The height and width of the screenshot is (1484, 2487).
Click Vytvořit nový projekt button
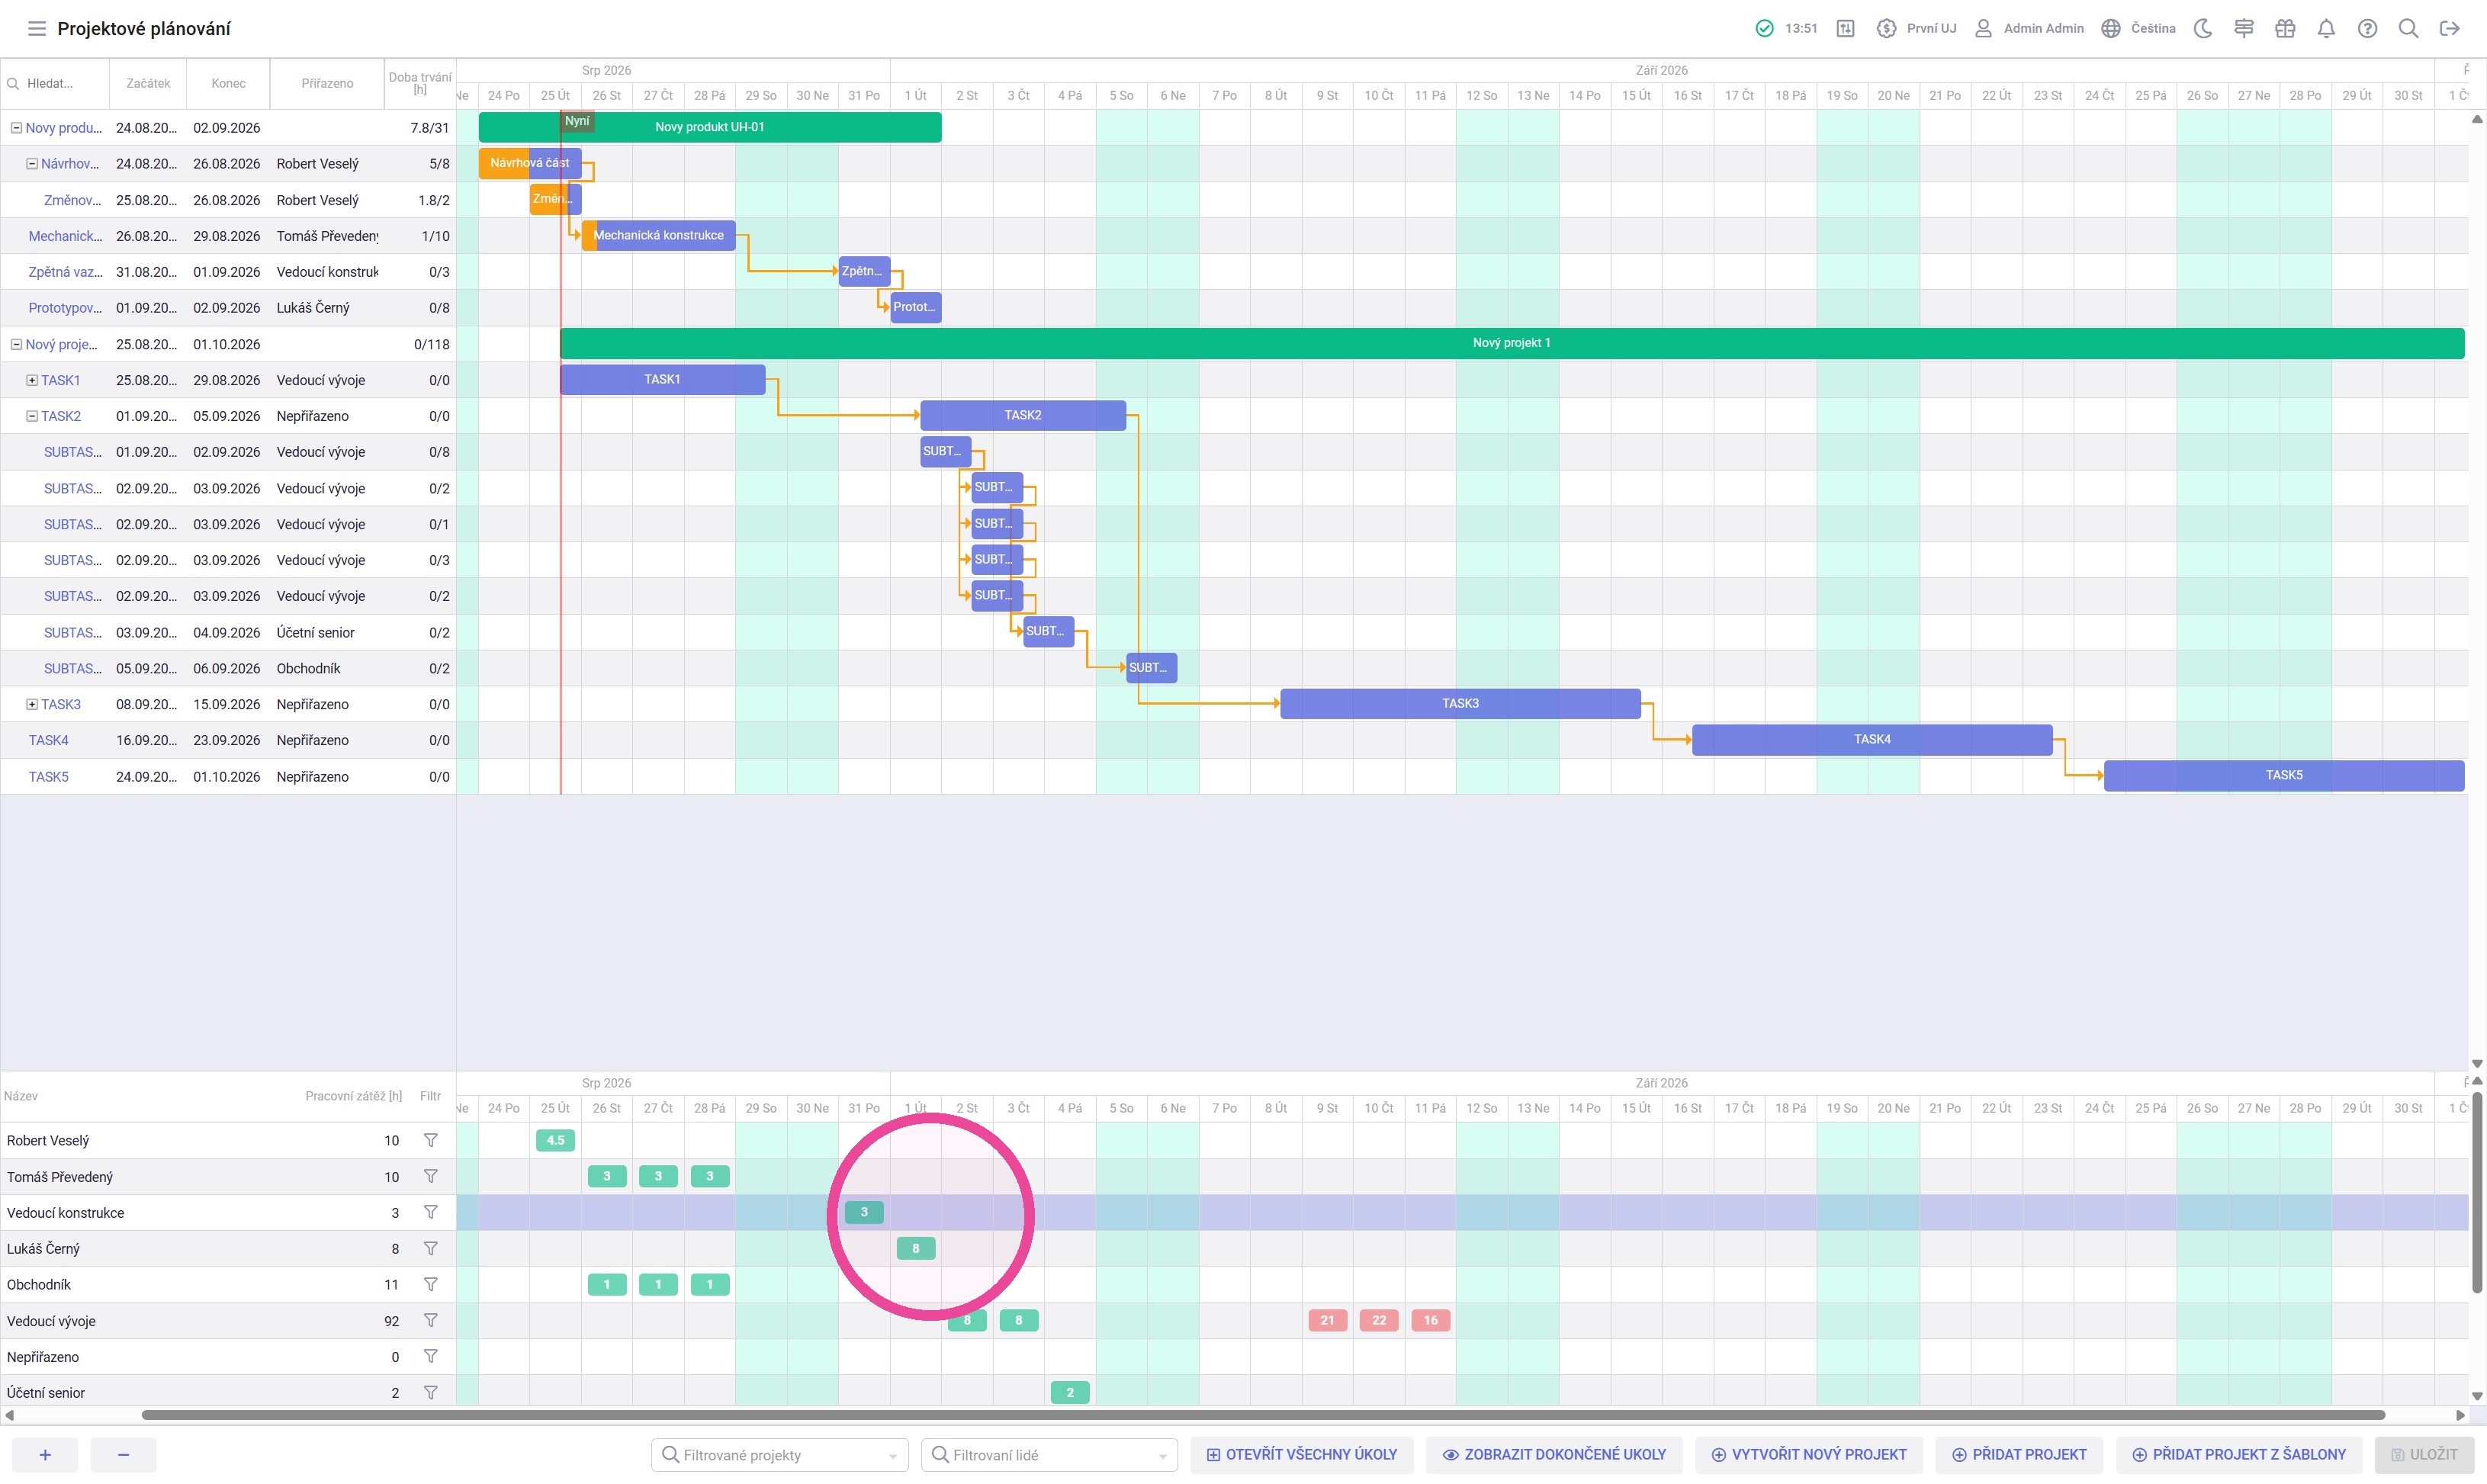1809,1454
